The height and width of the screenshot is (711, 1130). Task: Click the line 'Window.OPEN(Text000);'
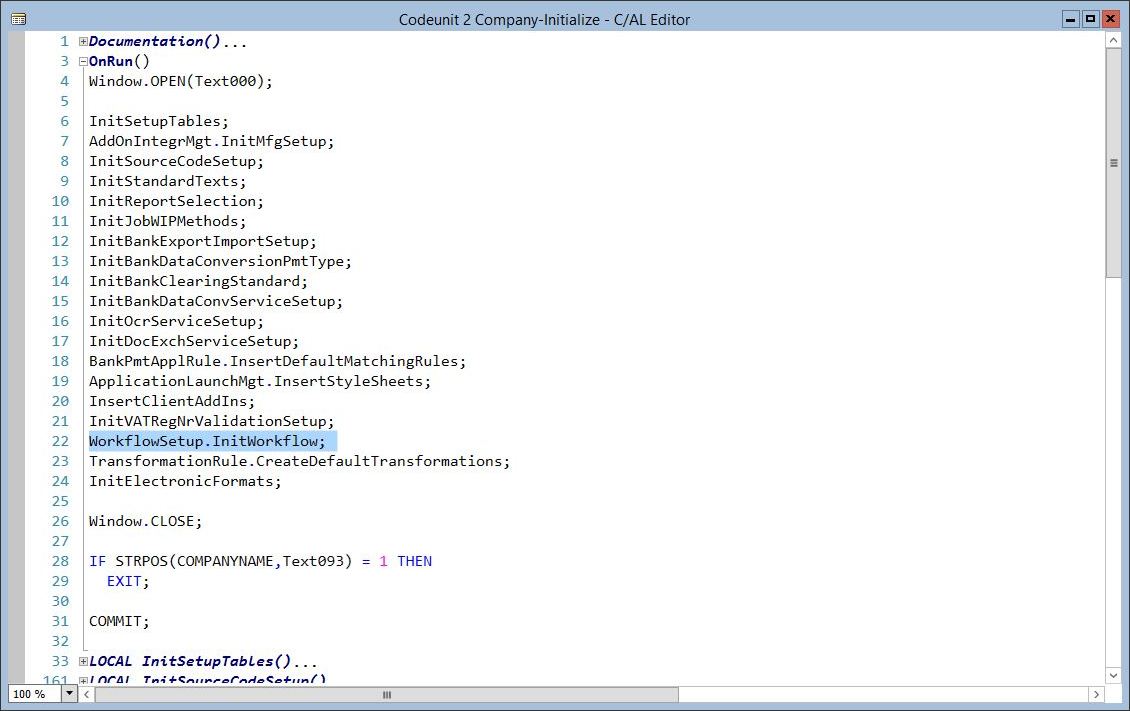click(181, 81)
